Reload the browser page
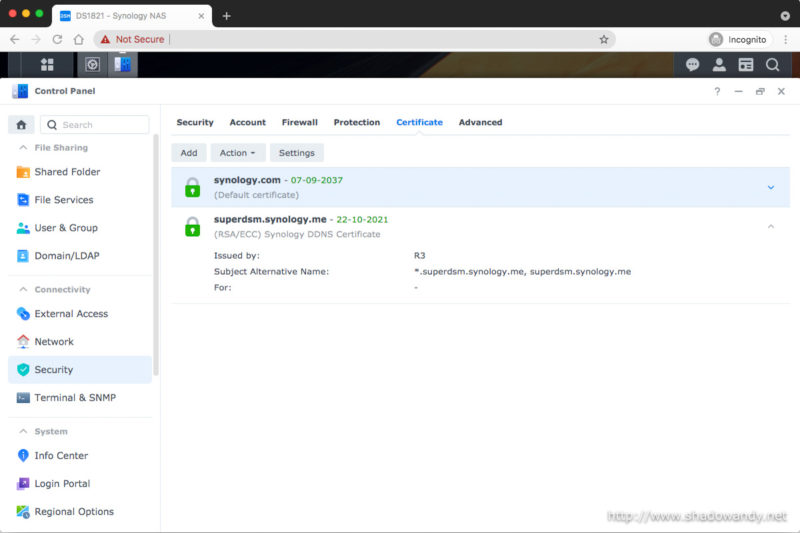Viewport: 800px width, 533px height. tap(57, 39)
